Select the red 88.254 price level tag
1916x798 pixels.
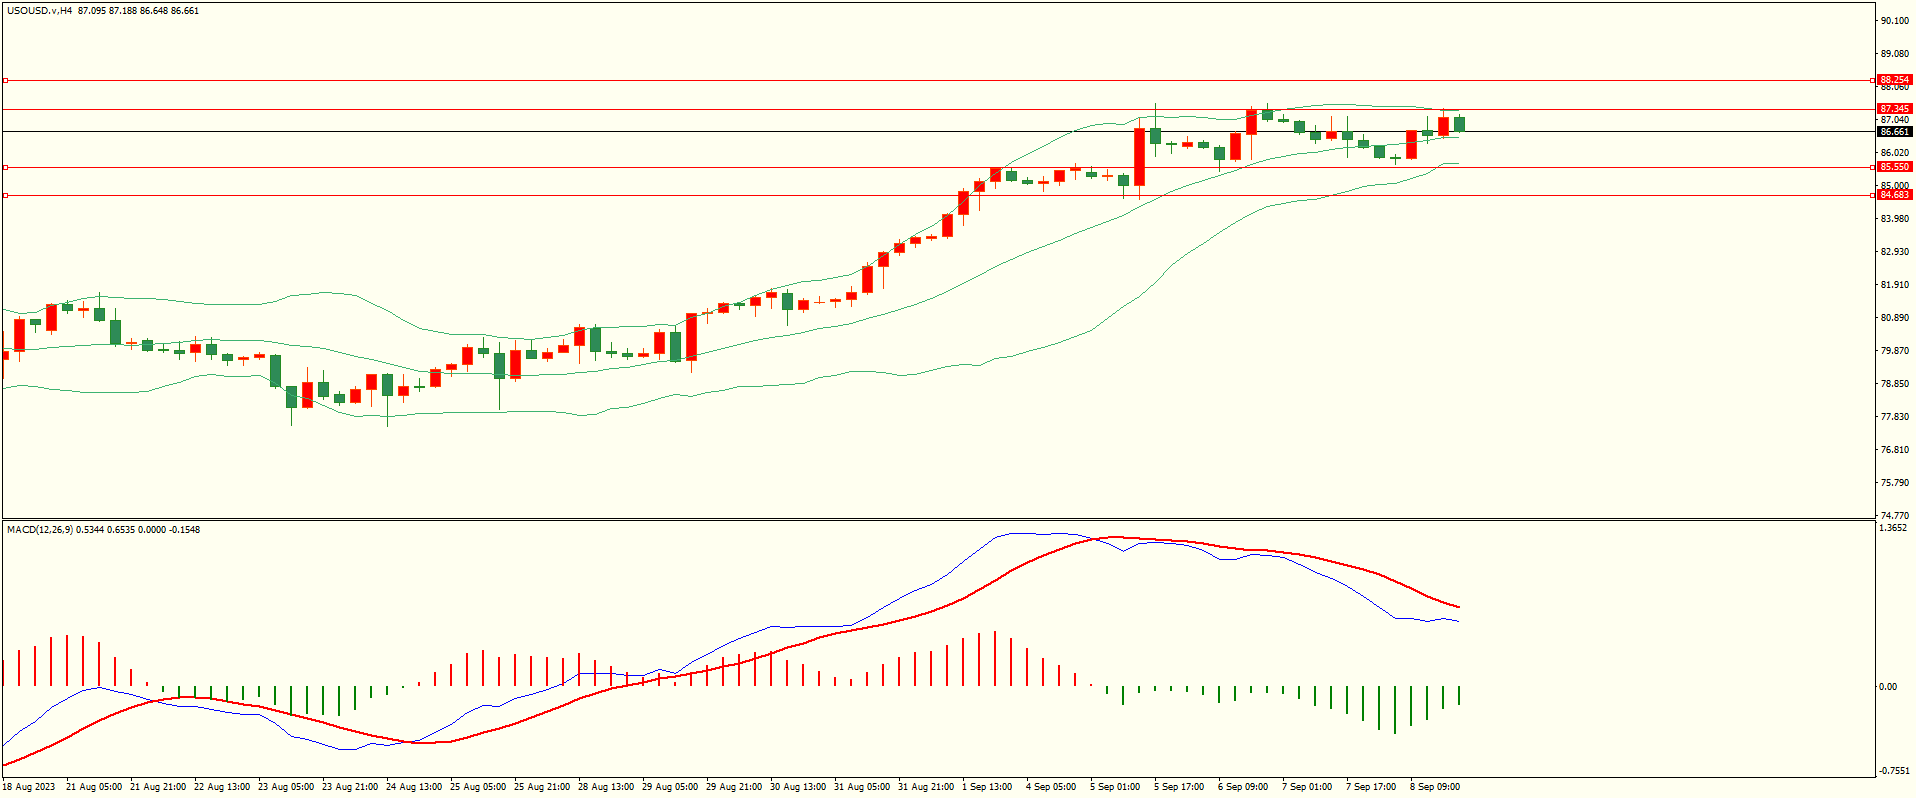[1894, 80]
